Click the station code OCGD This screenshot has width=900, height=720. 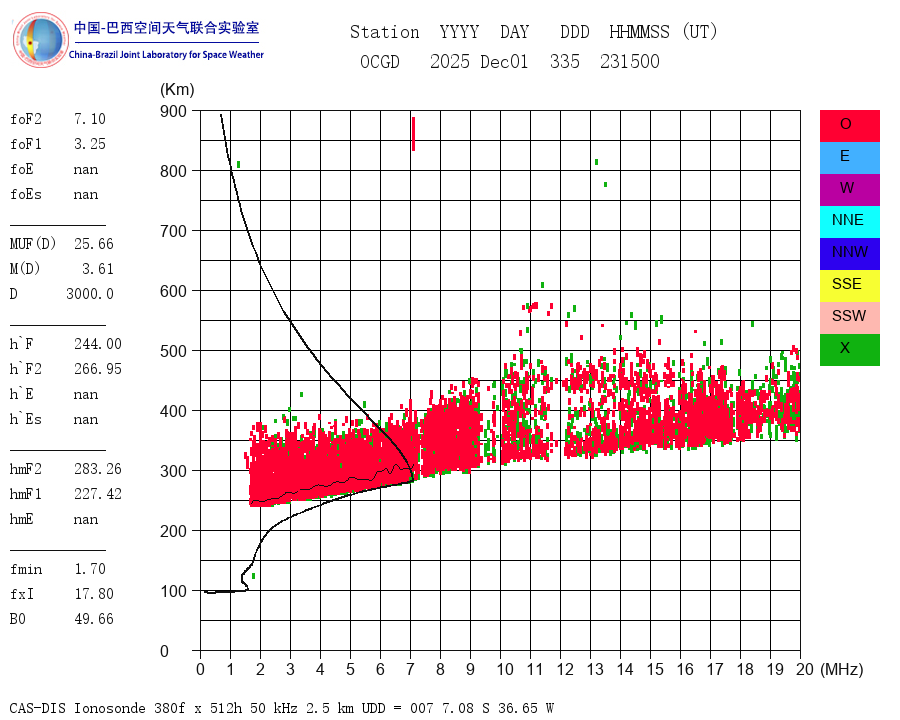[379, 61]
